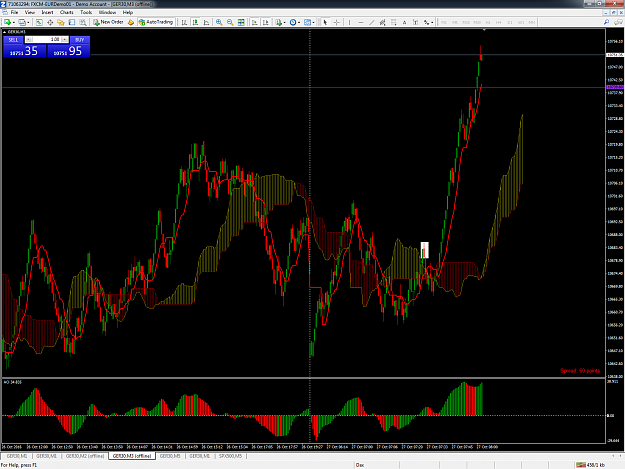Select the equidistant channel tool
Screen dimensions: 625x469
382,22
